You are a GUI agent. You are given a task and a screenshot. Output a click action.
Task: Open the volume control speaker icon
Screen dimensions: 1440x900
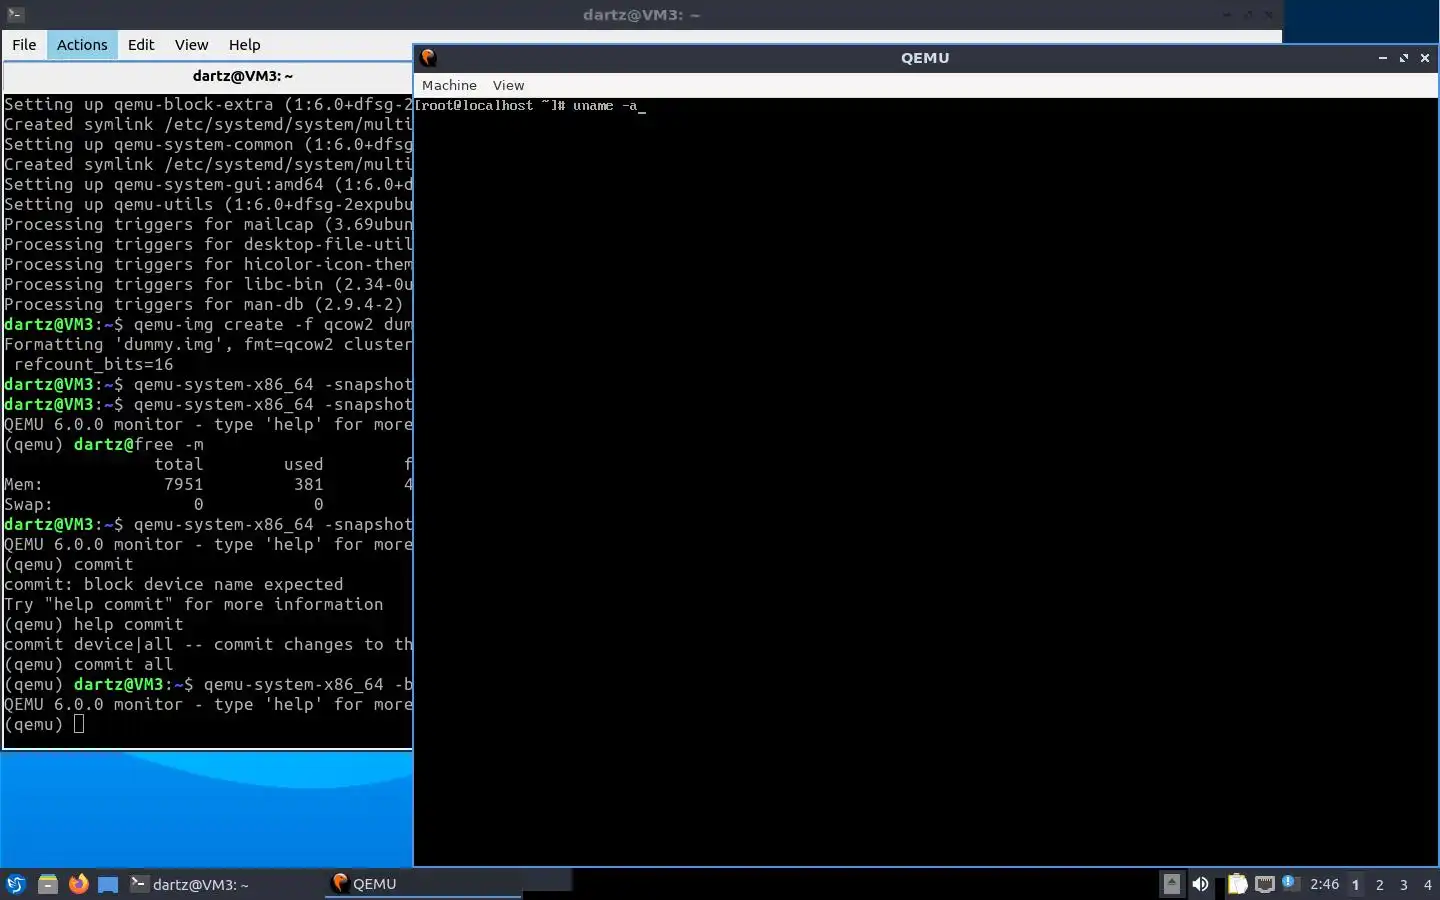coord(1200,884)
